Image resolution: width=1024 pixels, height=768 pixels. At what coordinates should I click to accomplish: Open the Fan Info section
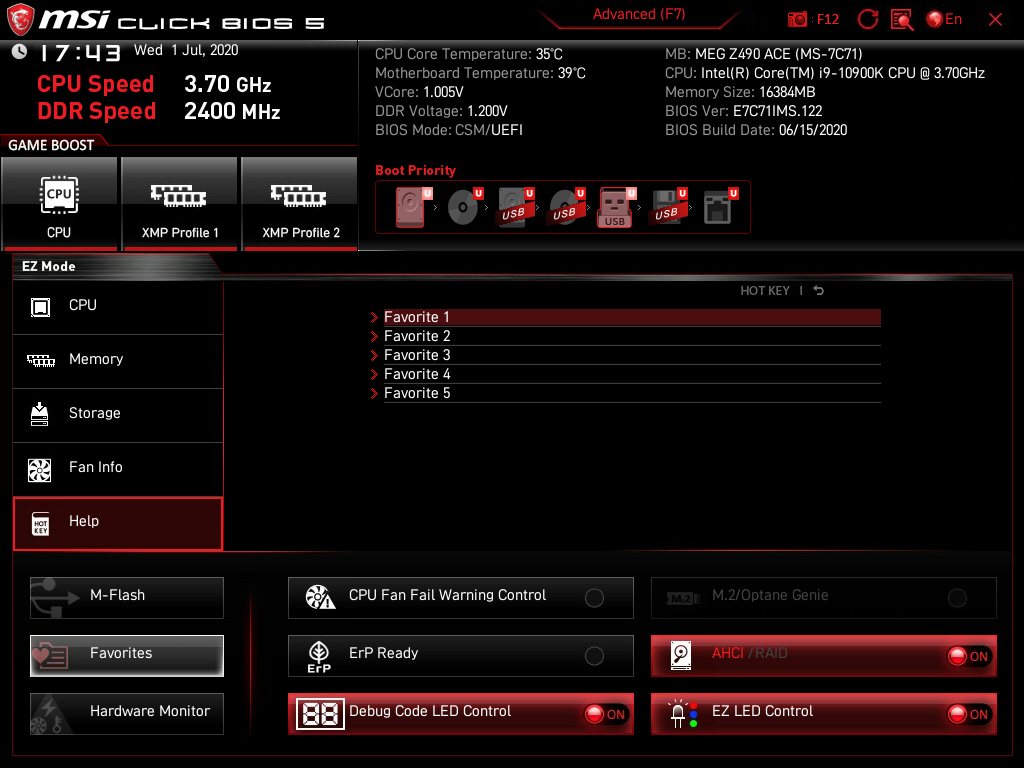click(x=118, y=470)
